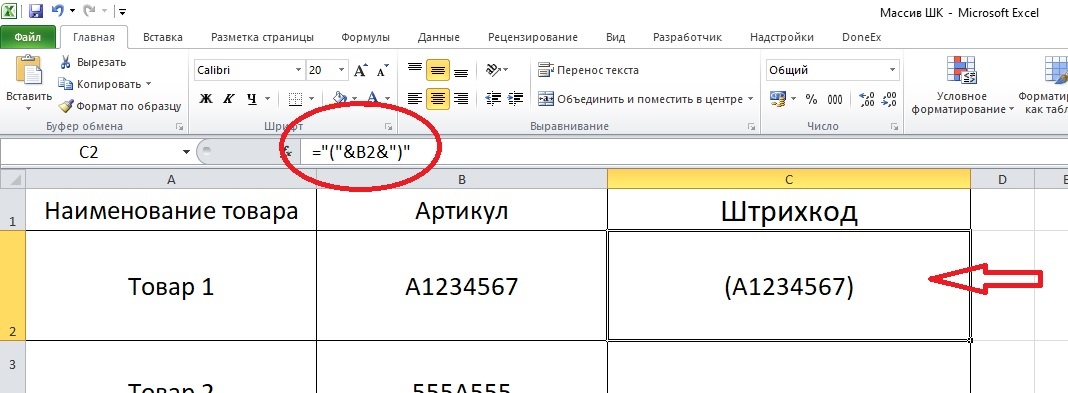The width and height of the screenshot is (1068, 393).
Task: Open the Шрифт dialog launcher
Action: point(388,127)
